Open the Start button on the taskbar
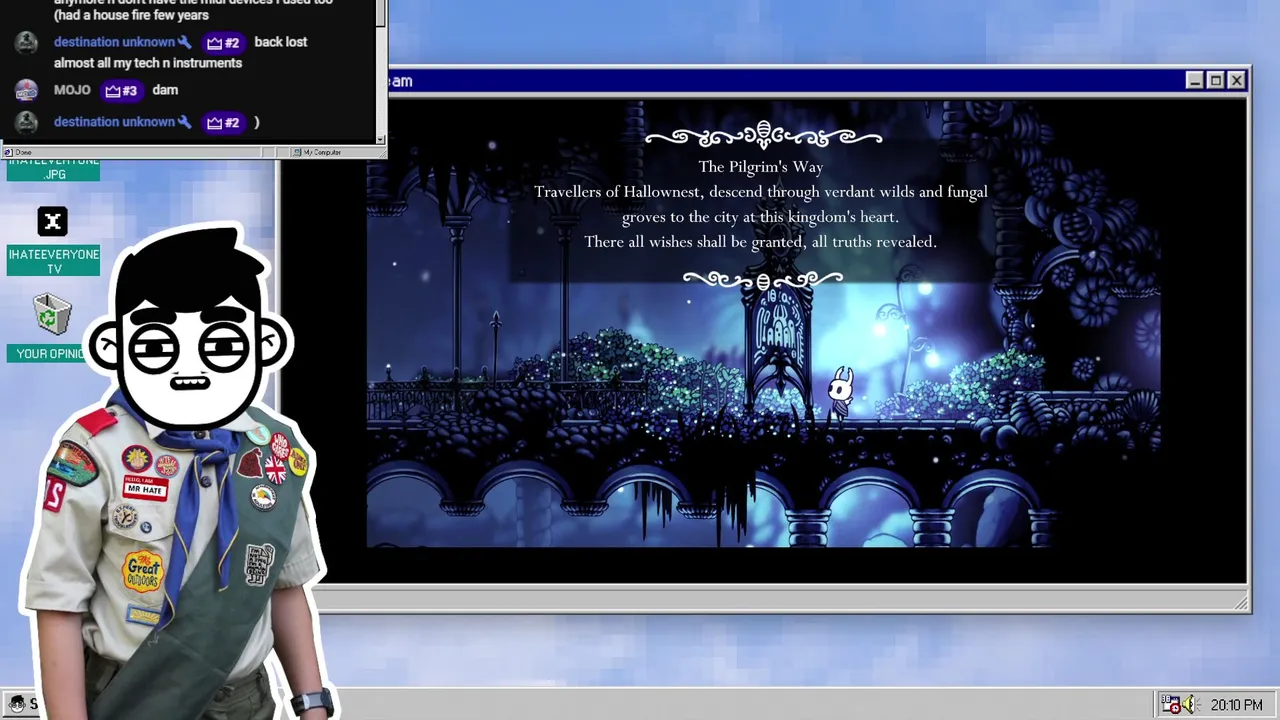This screenshot has width=1280, height=720. click(20, 705)
